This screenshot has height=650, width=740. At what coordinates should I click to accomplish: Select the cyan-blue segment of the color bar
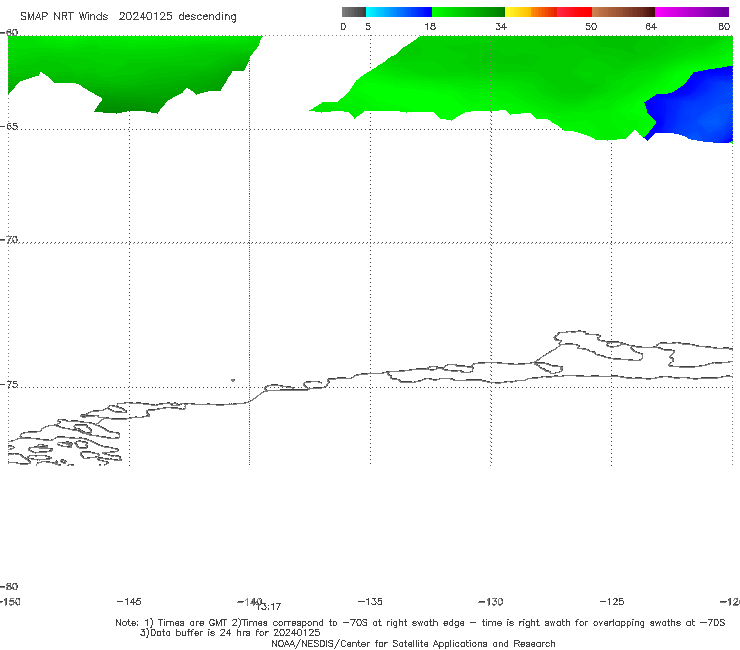399,12
